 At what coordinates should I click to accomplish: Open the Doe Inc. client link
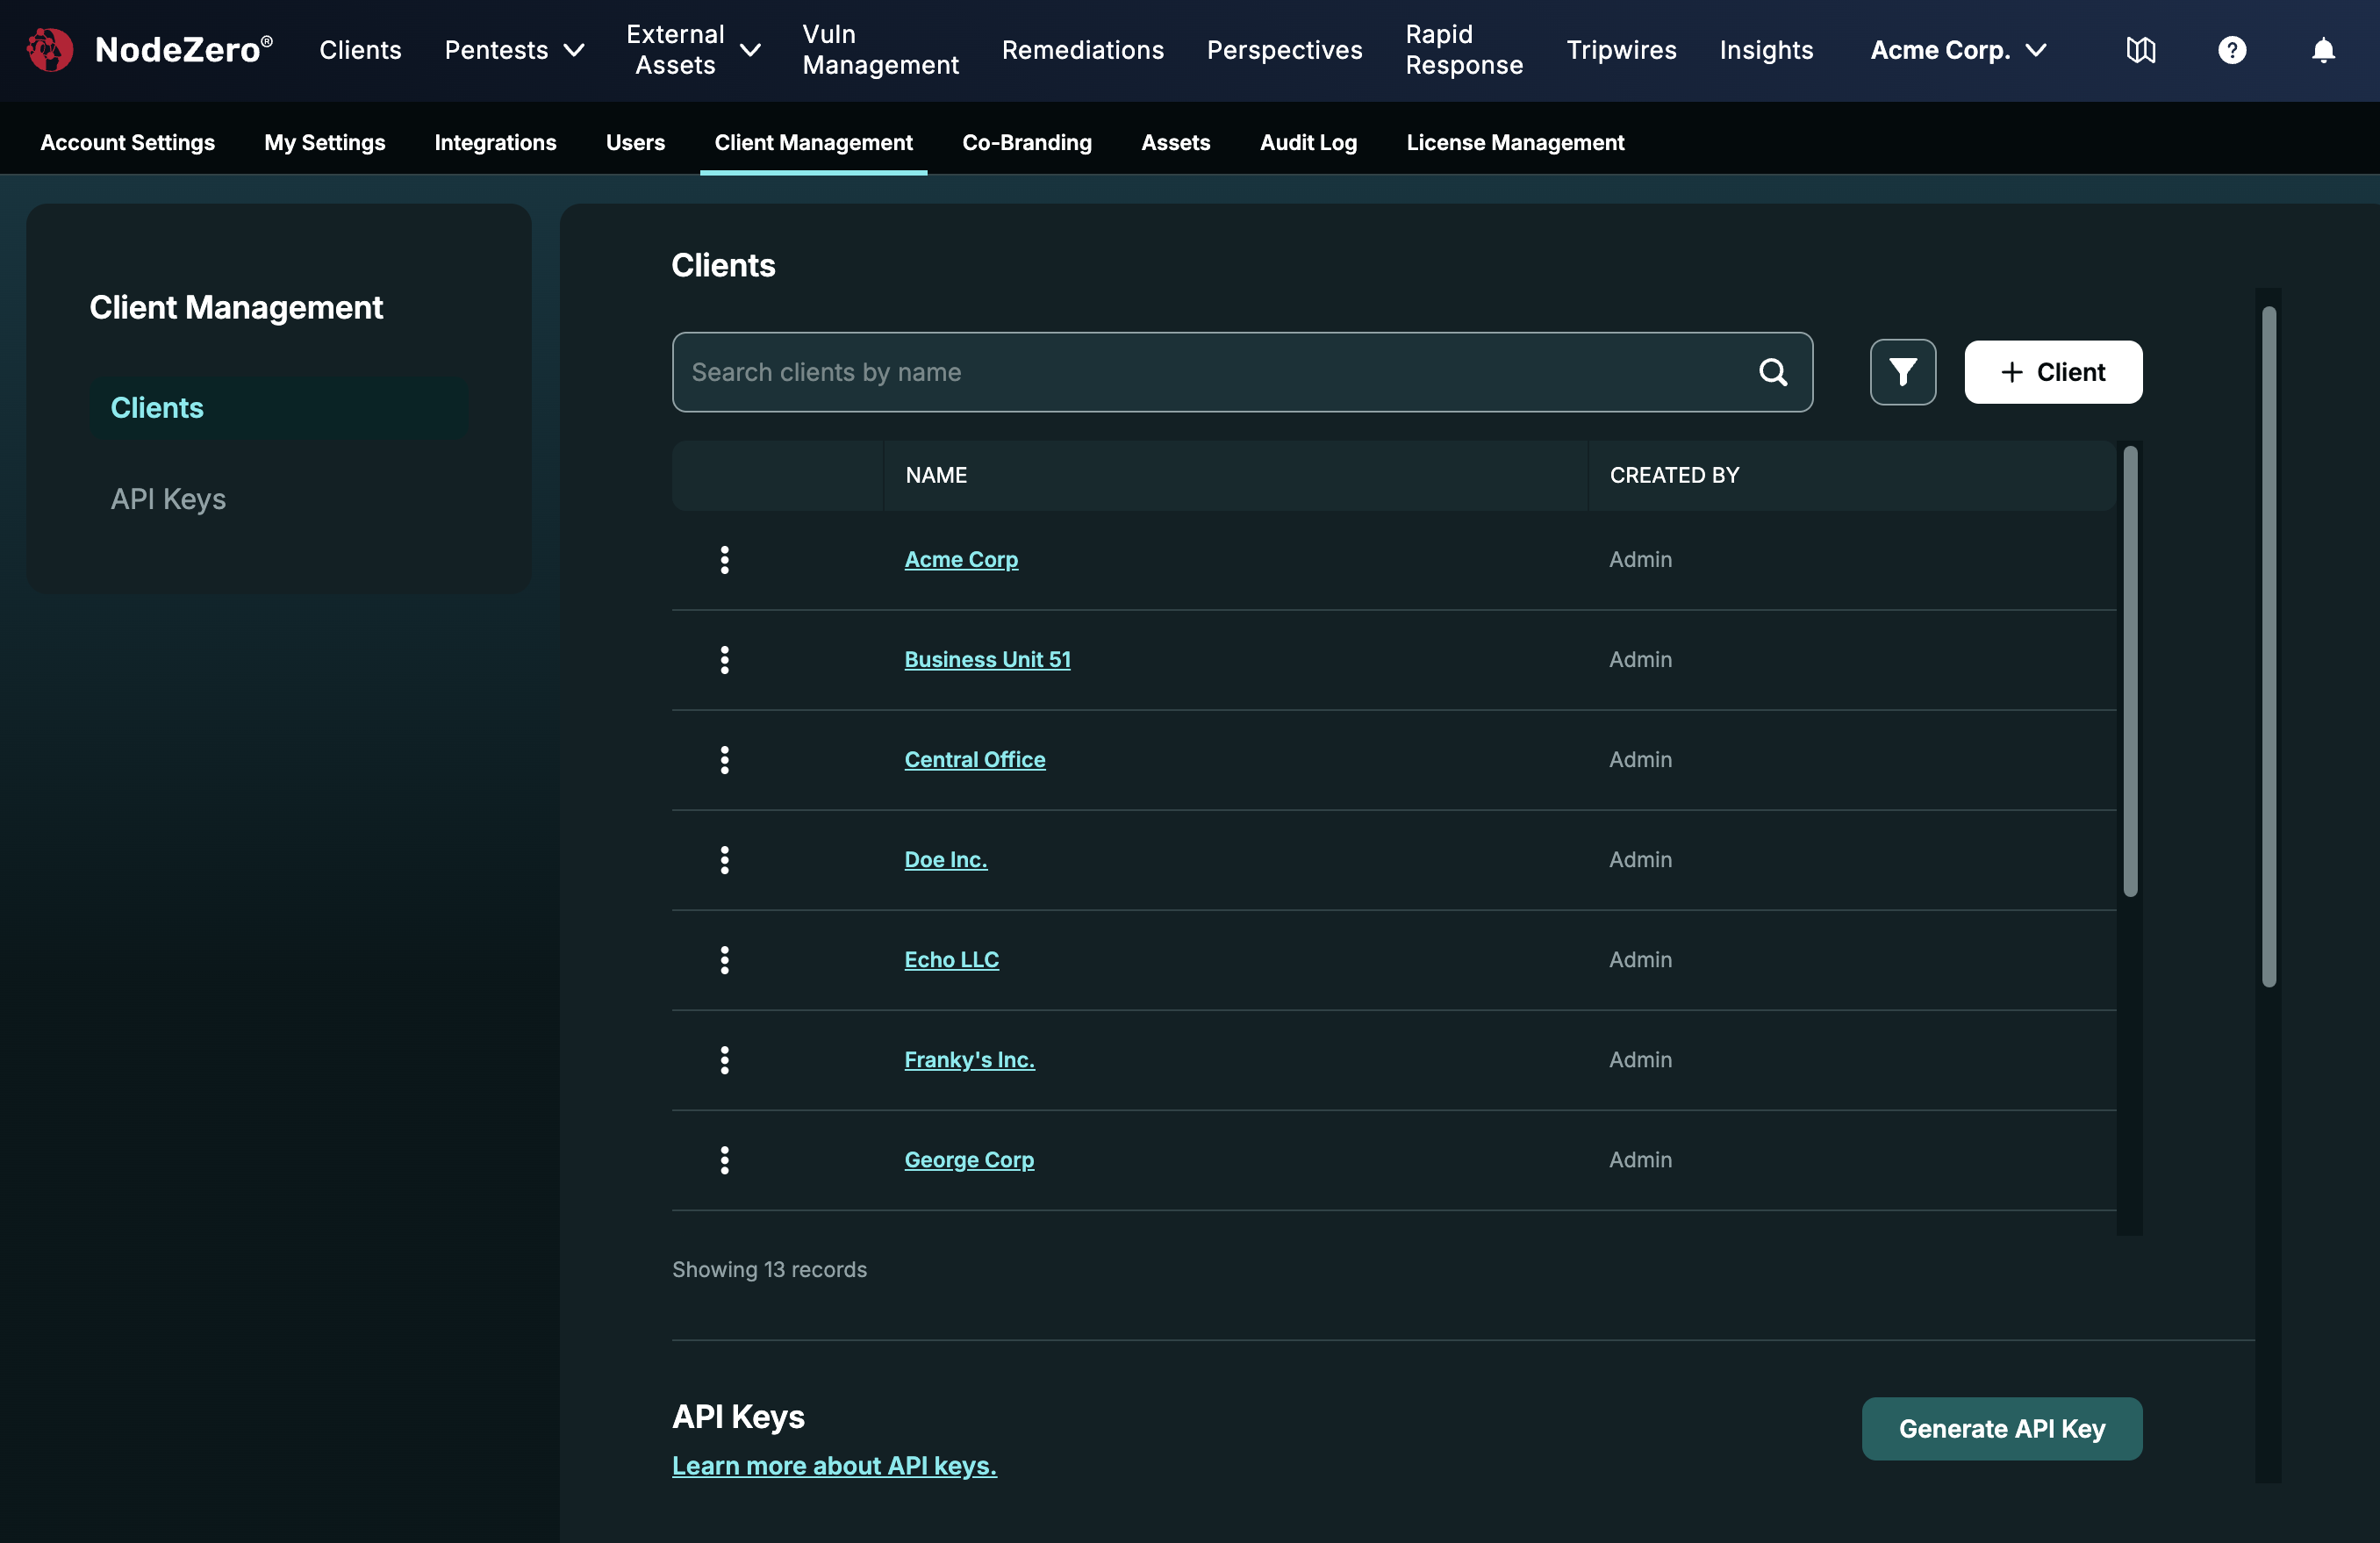click(945, 860)
